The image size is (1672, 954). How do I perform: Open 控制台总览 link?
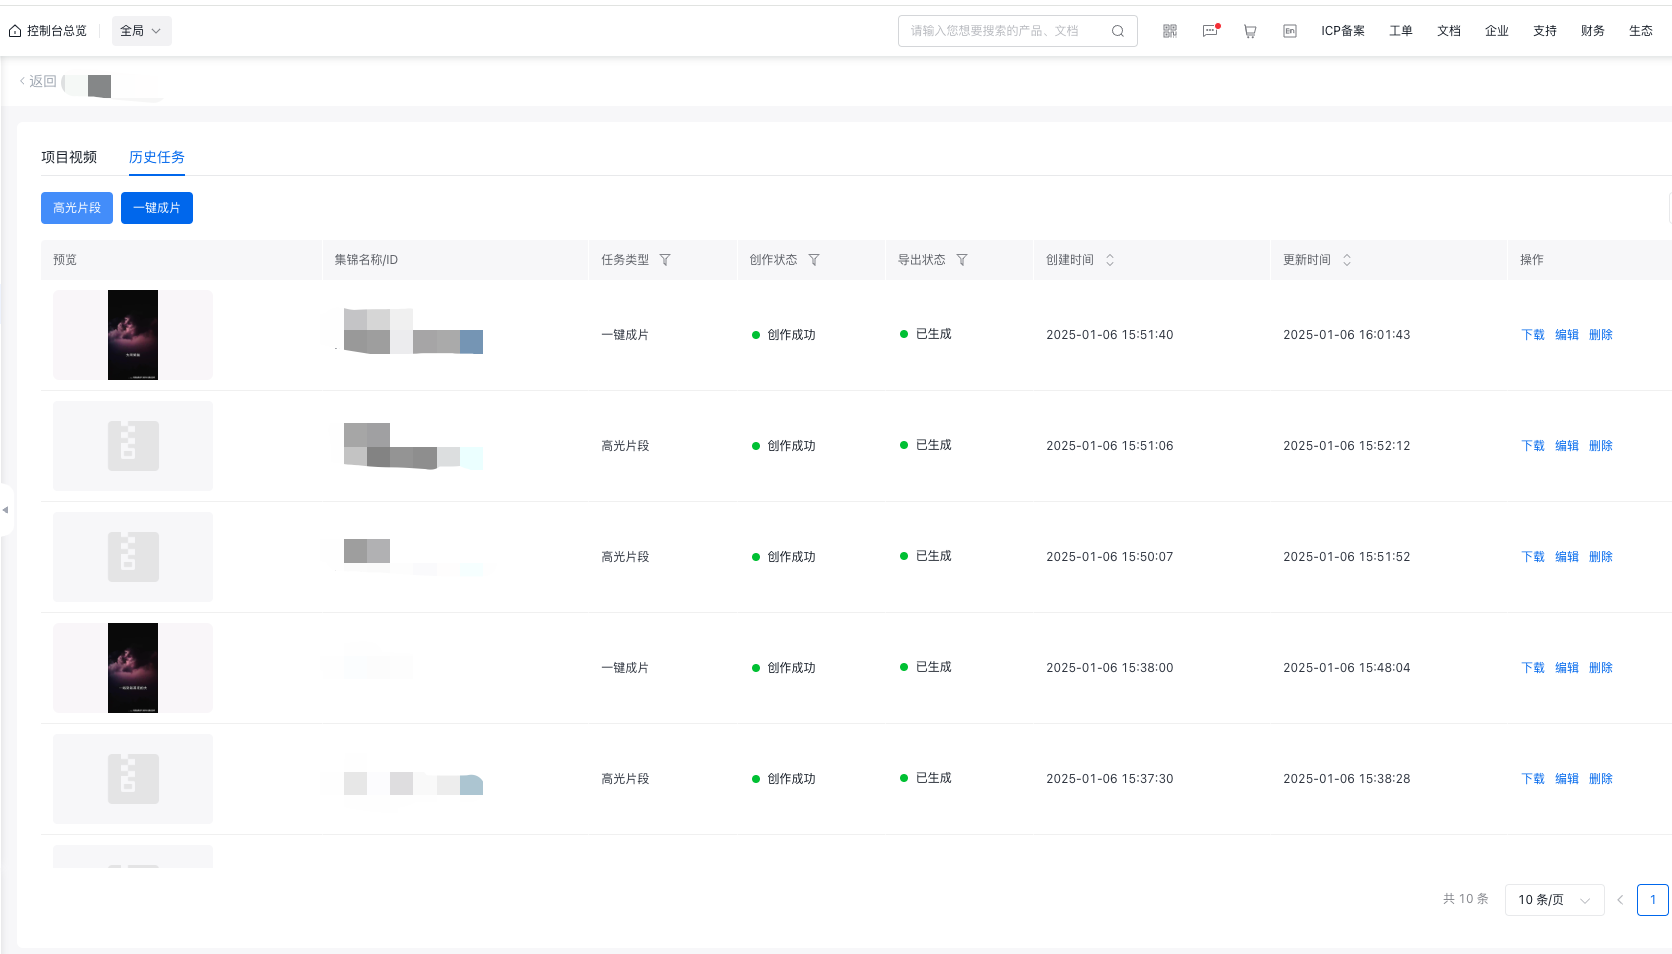point(57,31)
